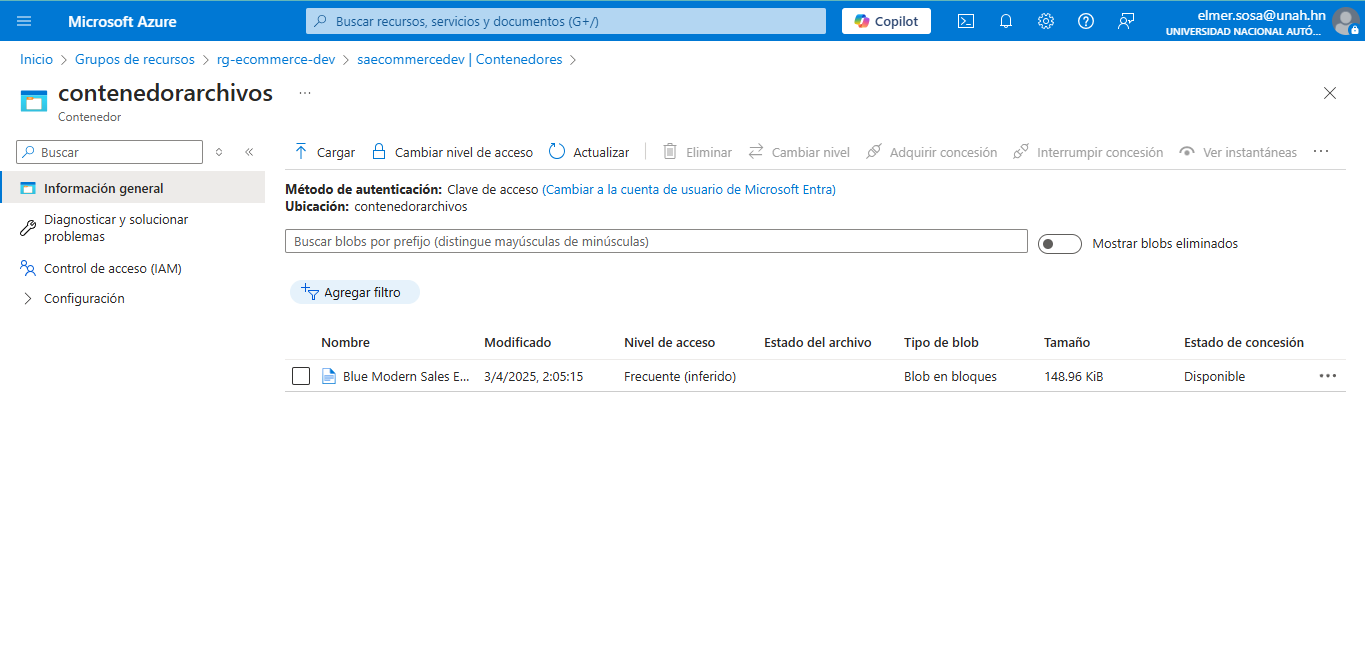
Task: Open Cambiar nivel de acceso tool
Action: pyautogui.click(x=451, y=151)
